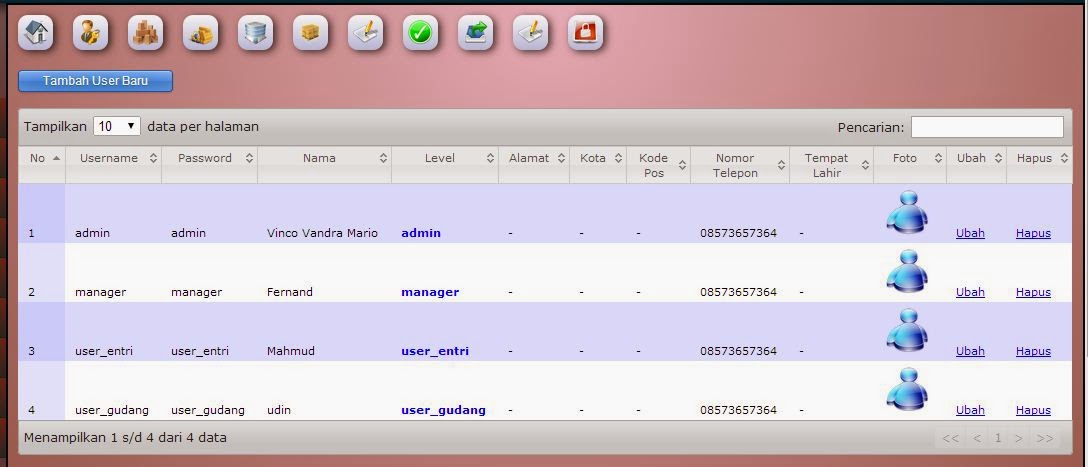
Task: Open the user management icon with key
Action: 90,33
